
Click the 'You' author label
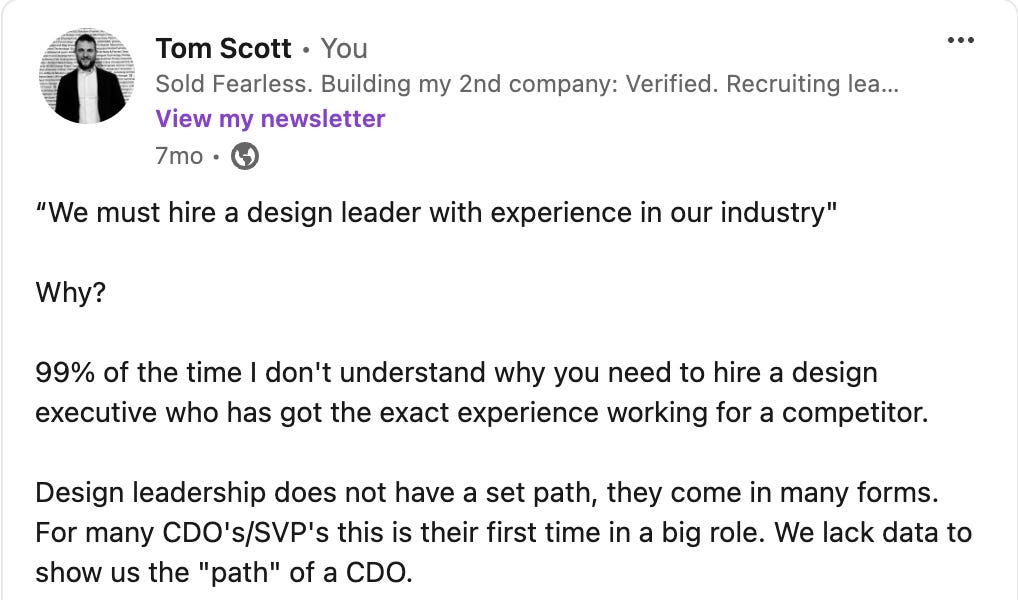345,48
